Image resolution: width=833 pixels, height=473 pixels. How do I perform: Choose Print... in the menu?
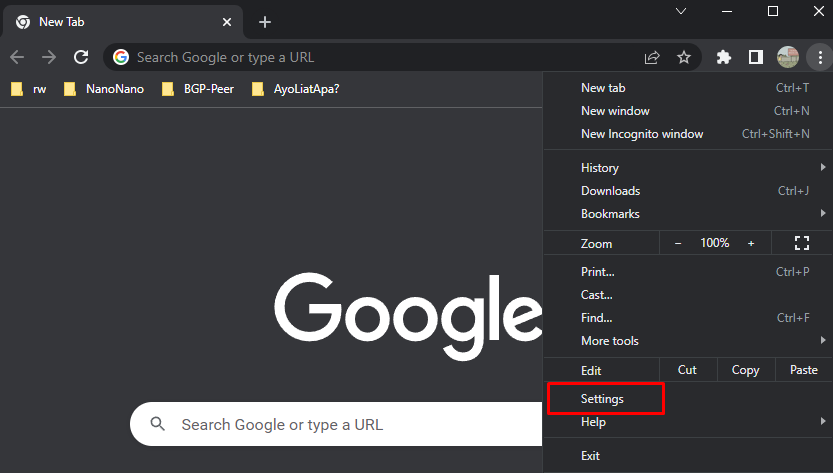coord(687,272)
